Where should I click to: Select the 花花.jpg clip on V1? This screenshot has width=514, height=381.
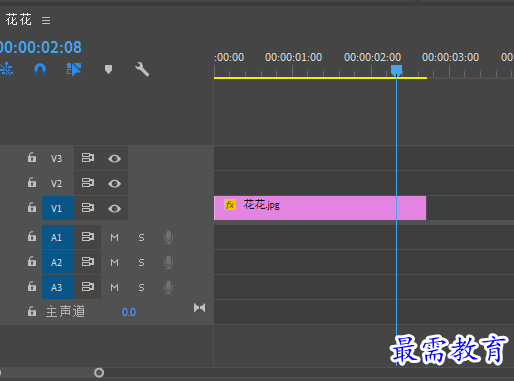click(320, 208)
